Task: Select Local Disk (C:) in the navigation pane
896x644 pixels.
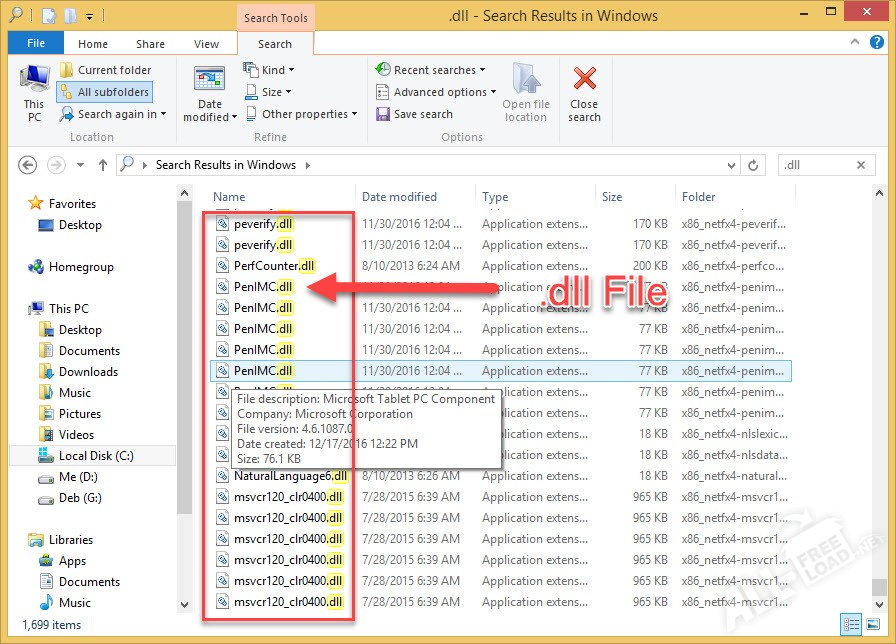Action: coord(95,456)
